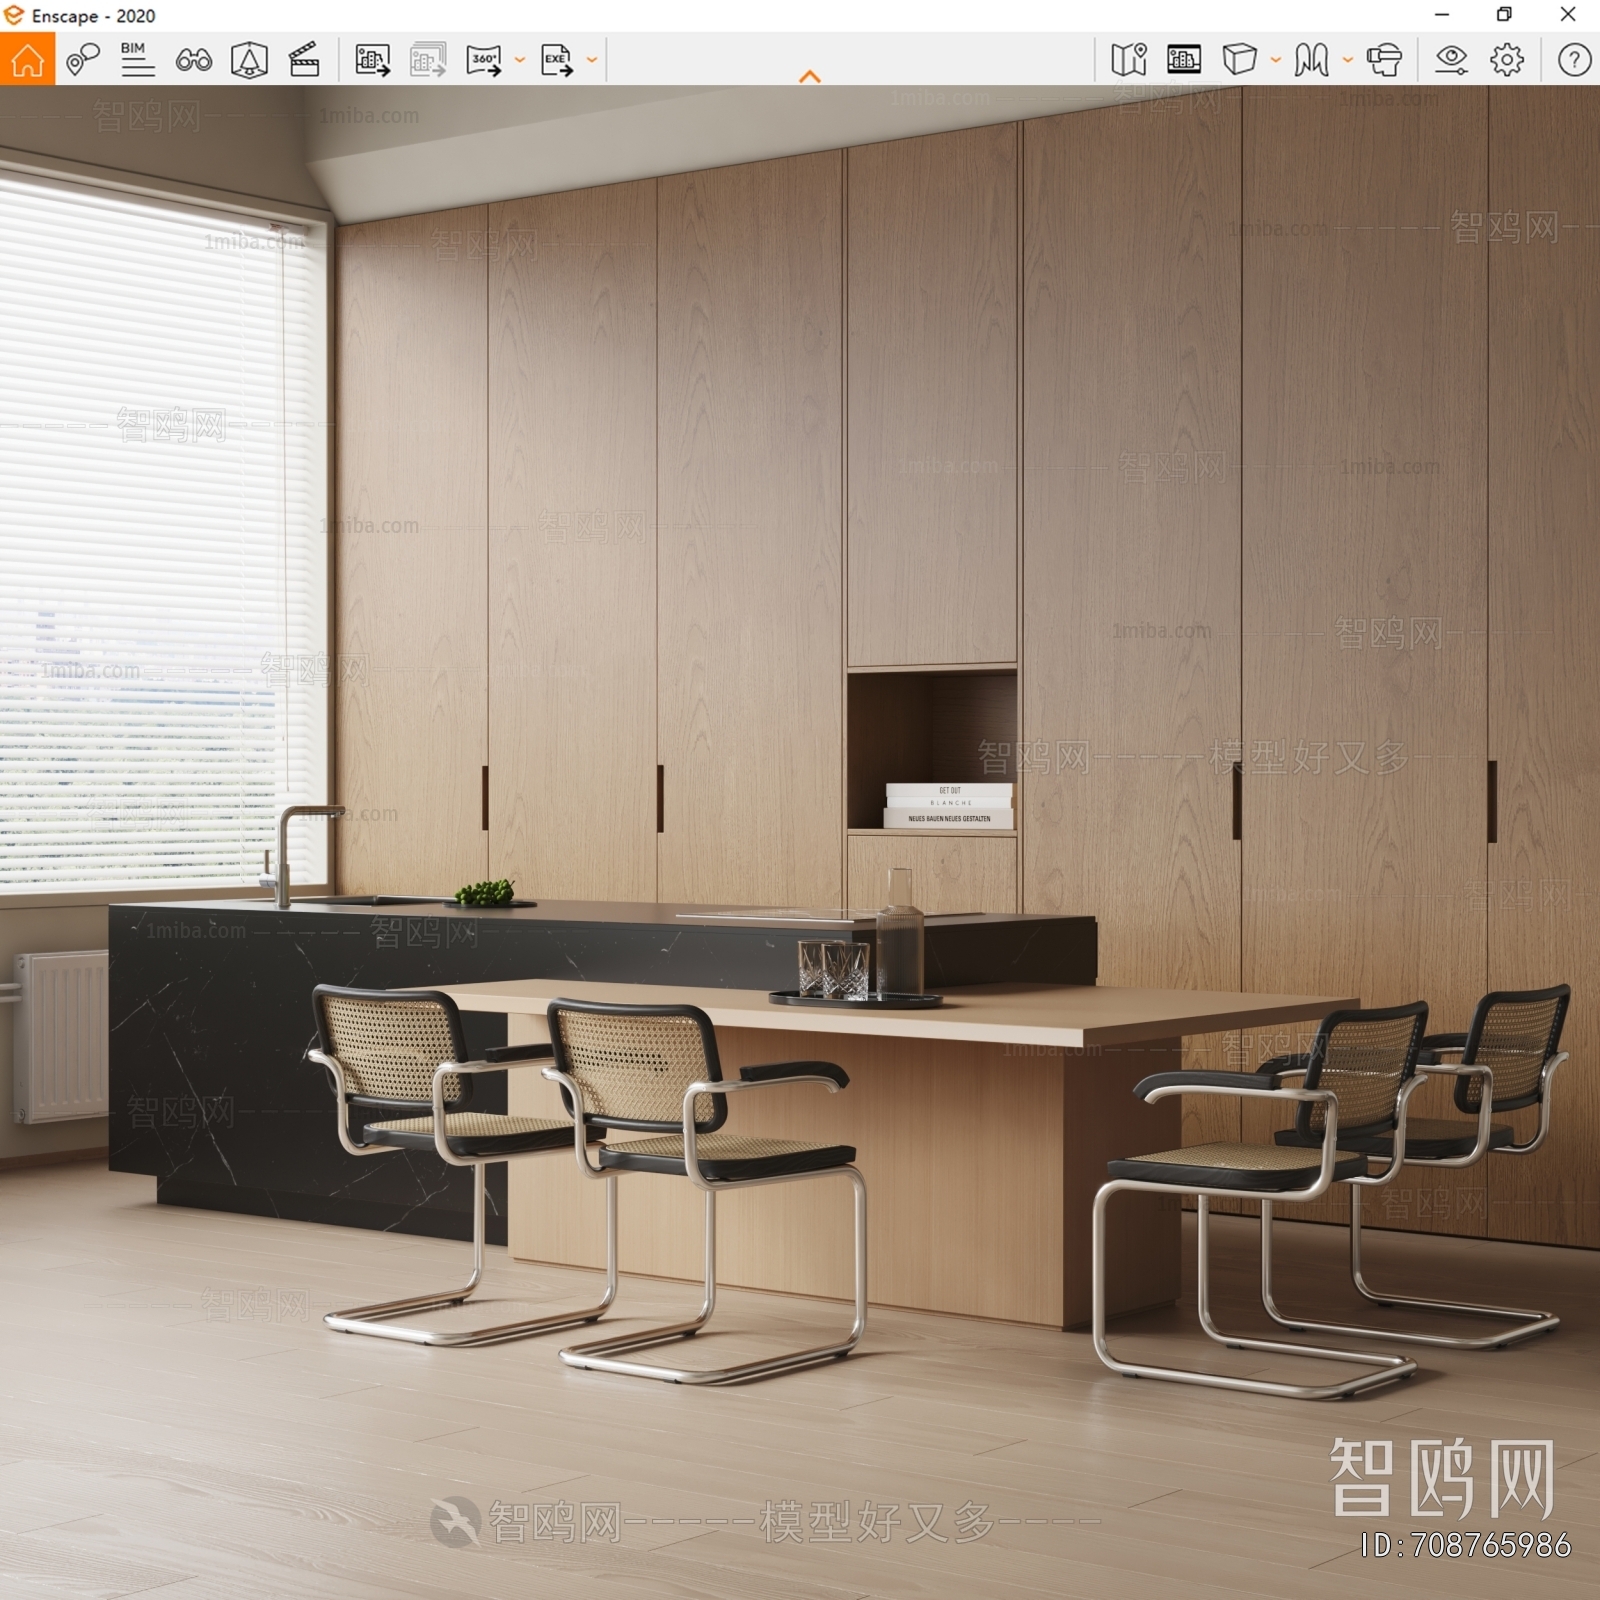Open Visual Settings eye icon
This screenshot has width=1600, height=1600.
1451,60
